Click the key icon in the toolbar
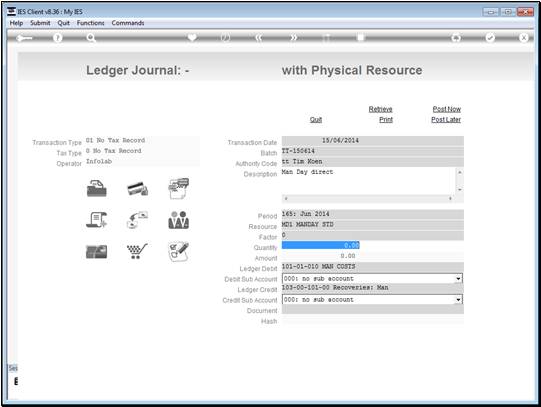 (x=24, y=38)
